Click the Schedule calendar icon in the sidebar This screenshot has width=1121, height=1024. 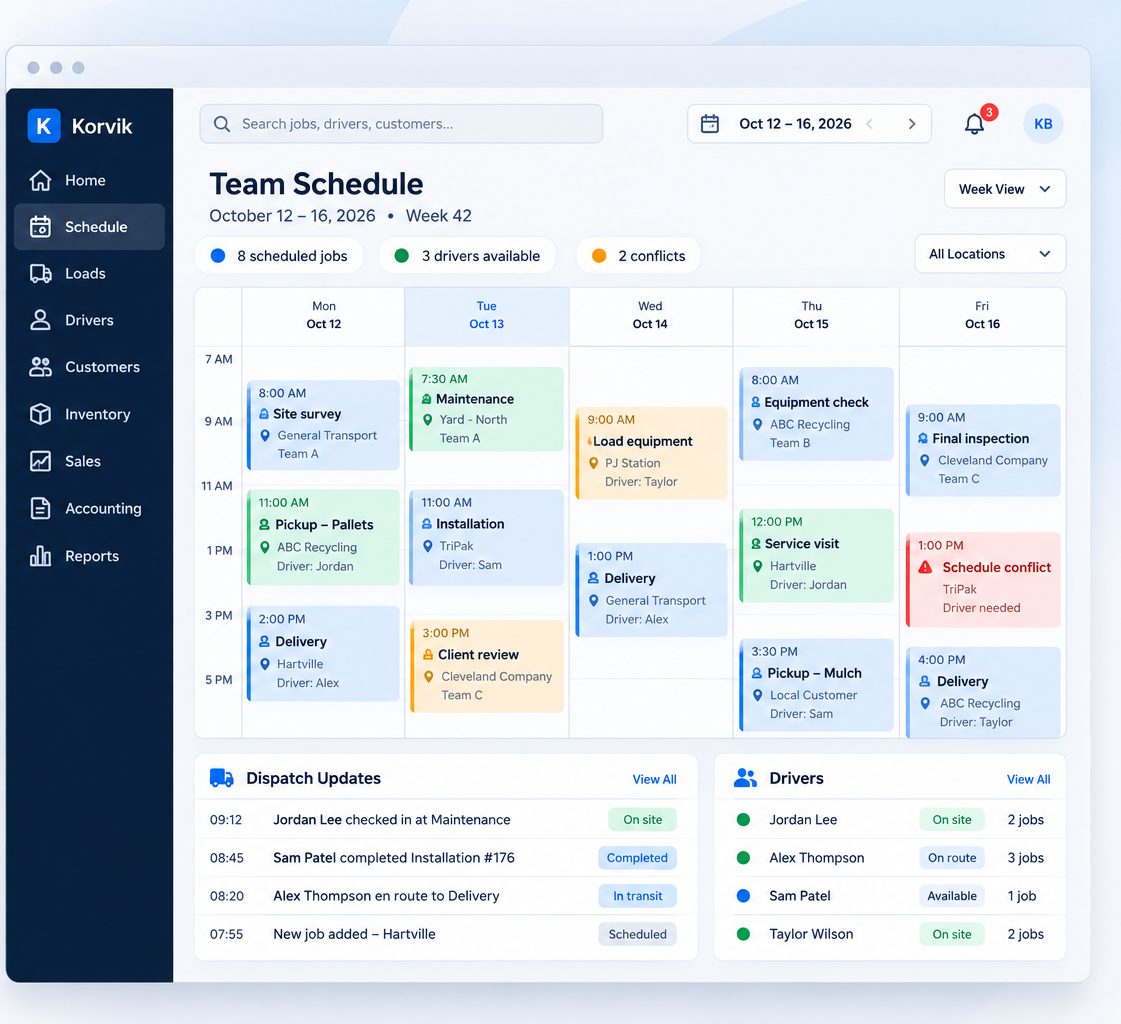click(41, 227)
